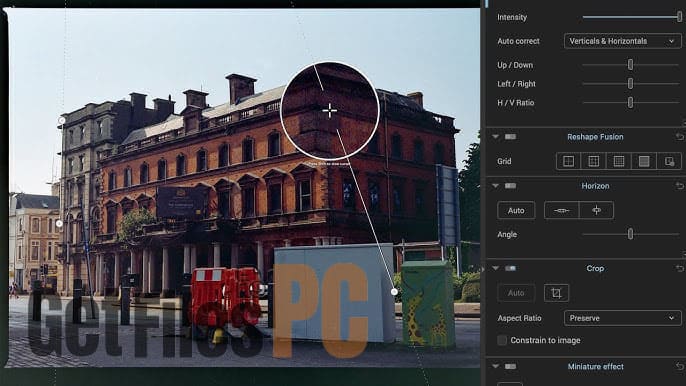Select the 3x3 grid icon
The image size is (686, 386).
pyautogui.click(x=593, y=161)
